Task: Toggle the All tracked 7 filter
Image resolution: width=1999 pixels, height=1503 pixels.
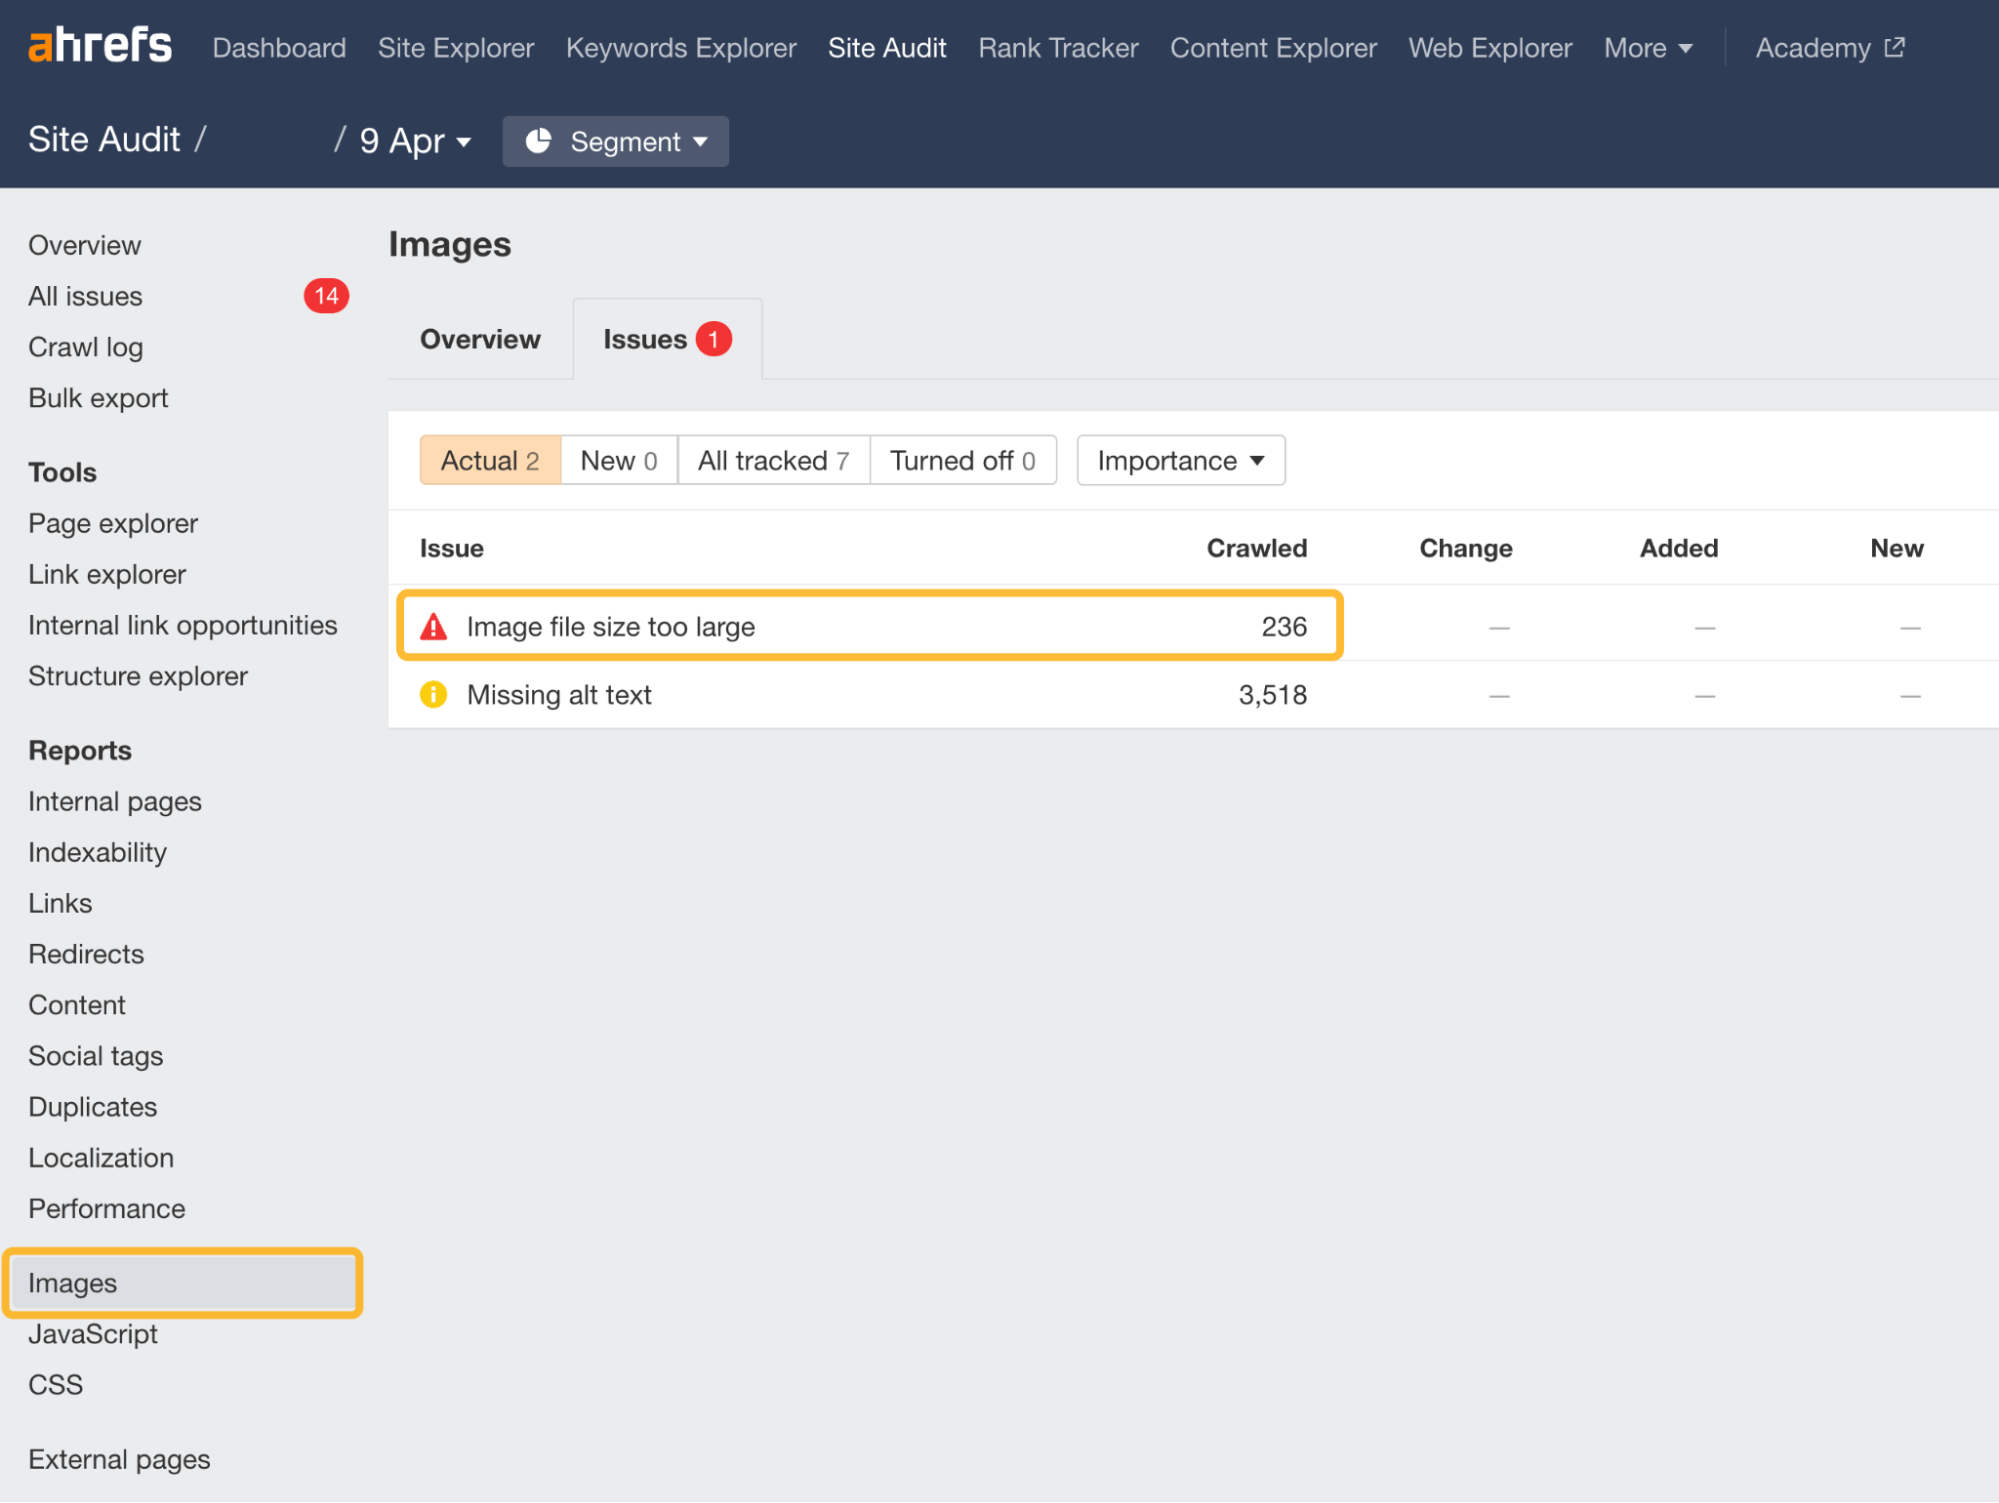Action: 773,460
